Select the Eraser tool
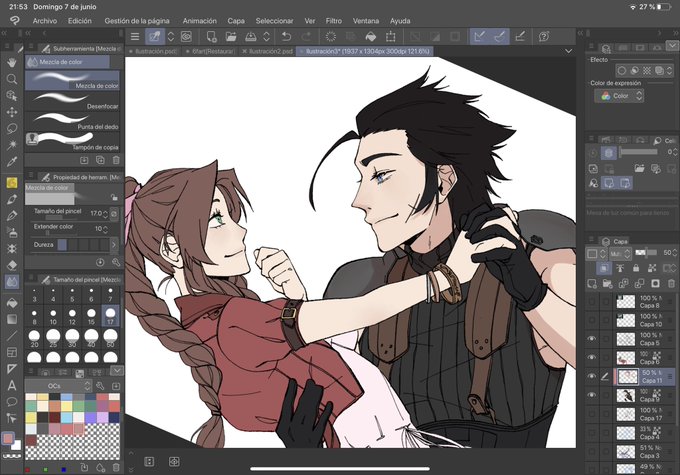 click(x=12, y=265)
